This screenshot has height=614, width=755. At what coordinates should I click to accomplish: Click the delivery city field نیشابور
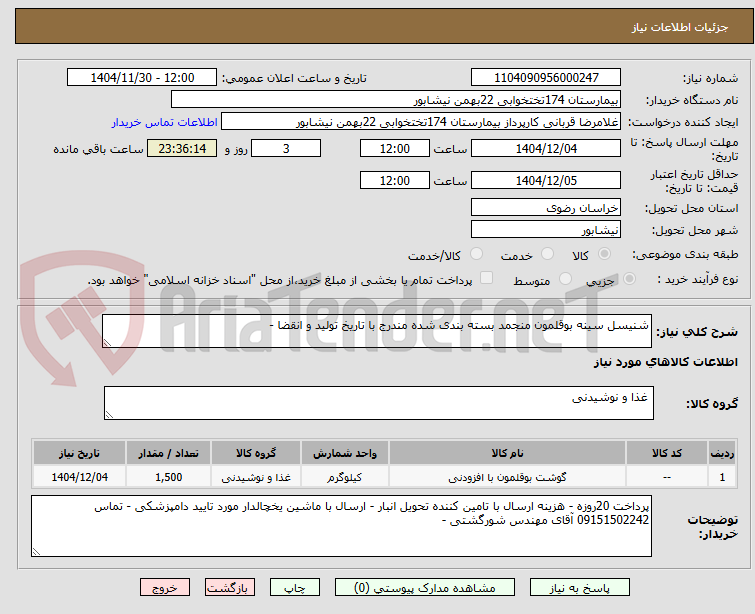coord(546,230)
